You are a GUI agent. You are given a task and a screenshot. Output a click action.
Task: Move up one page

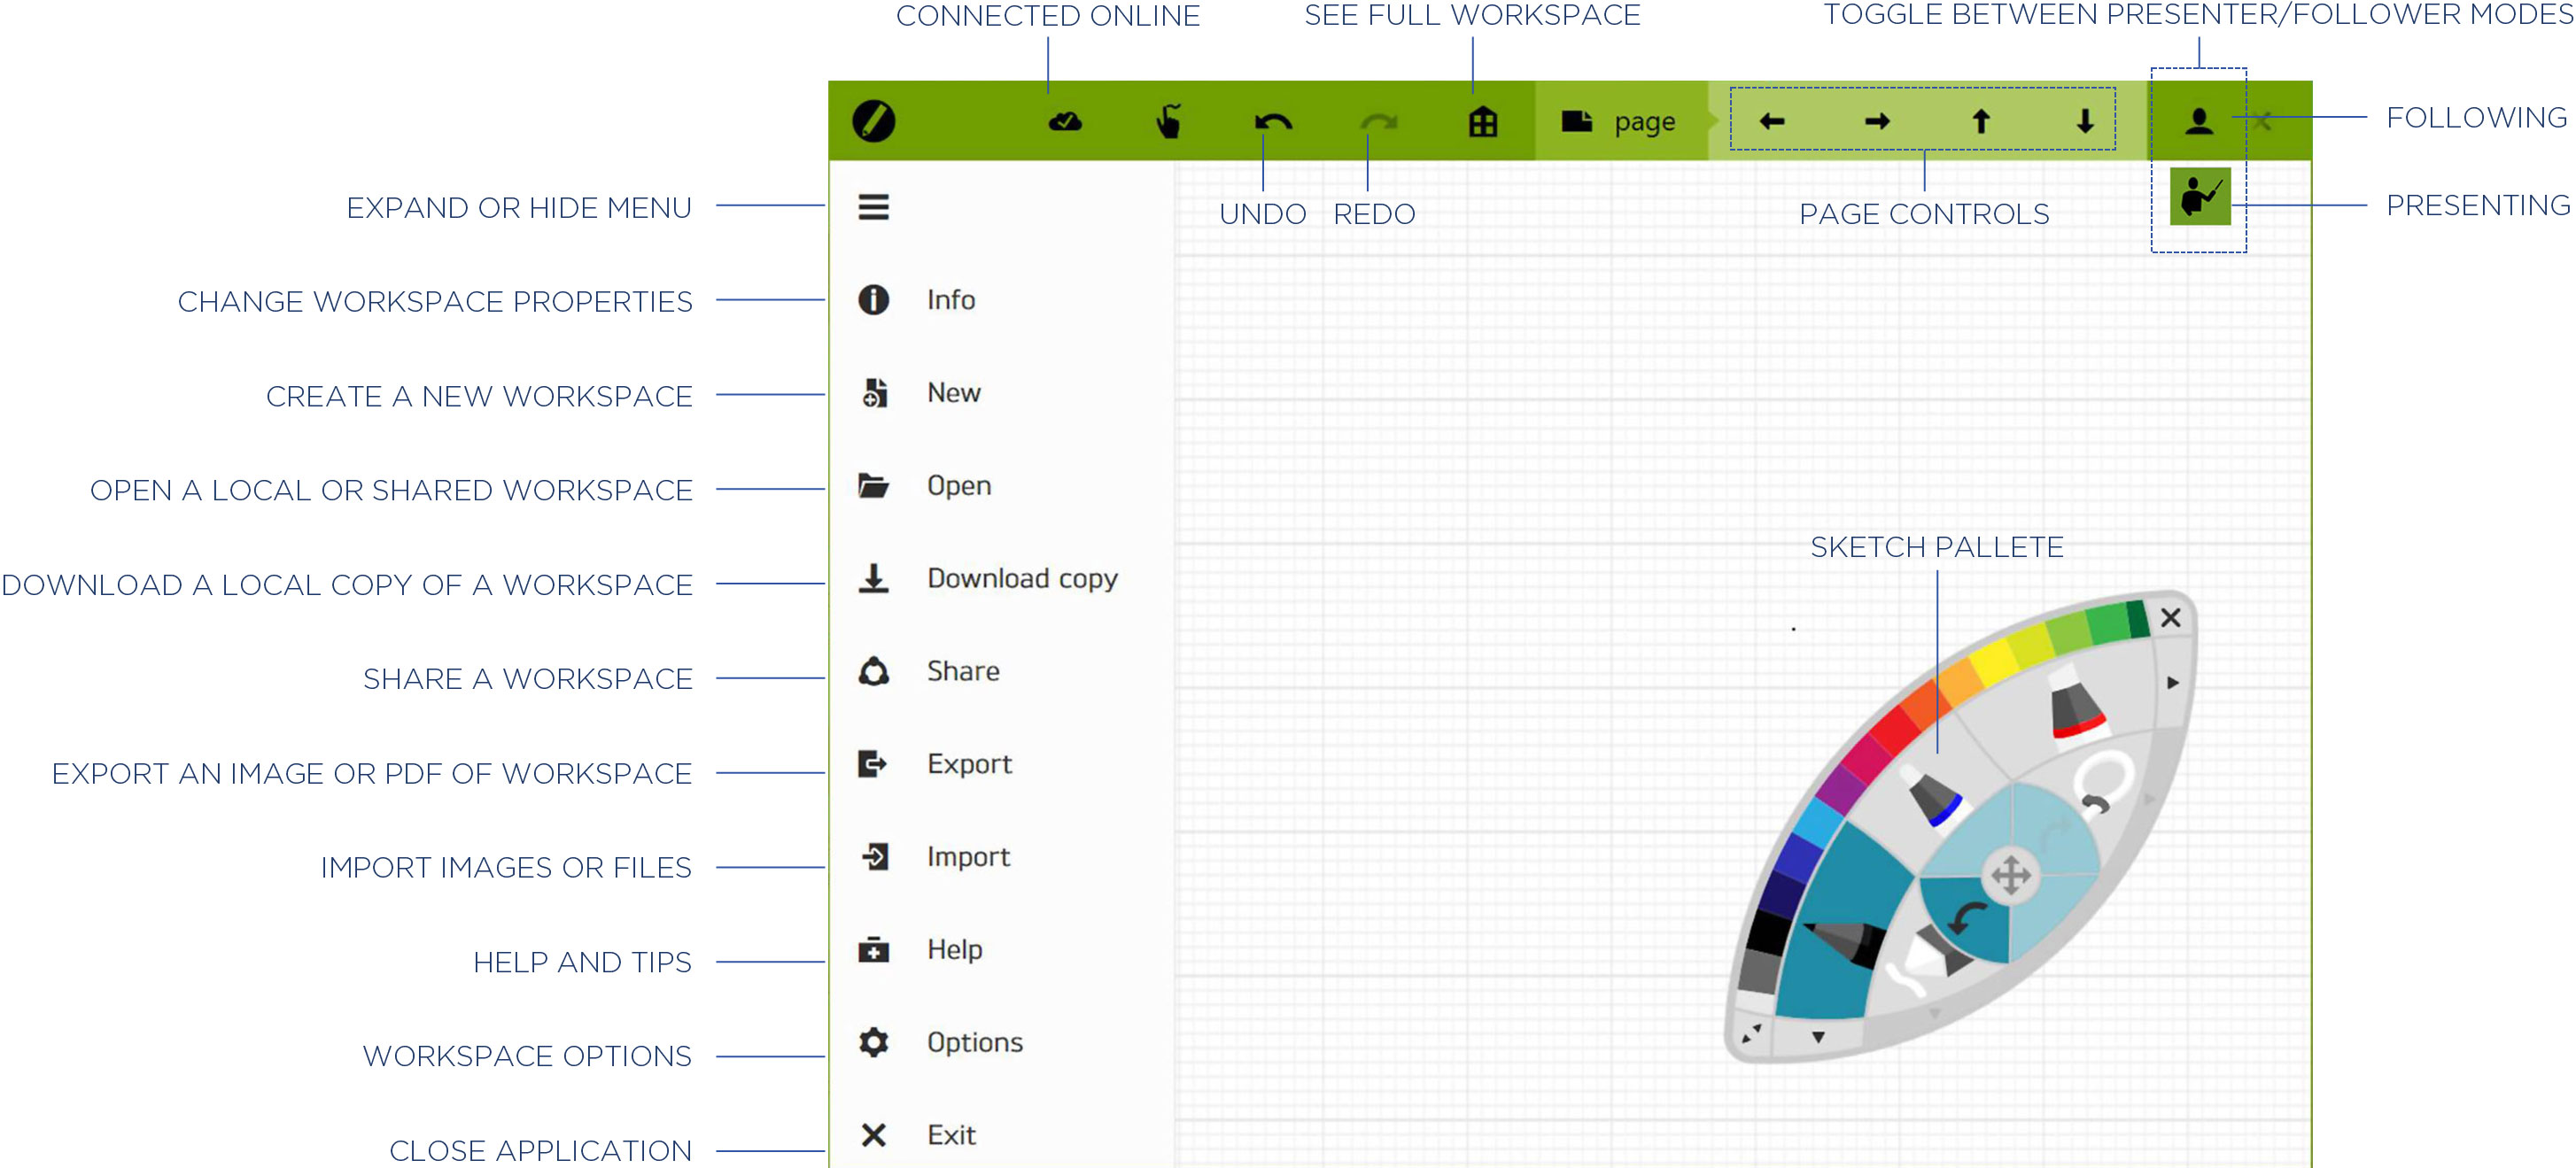pos(1981,121)
